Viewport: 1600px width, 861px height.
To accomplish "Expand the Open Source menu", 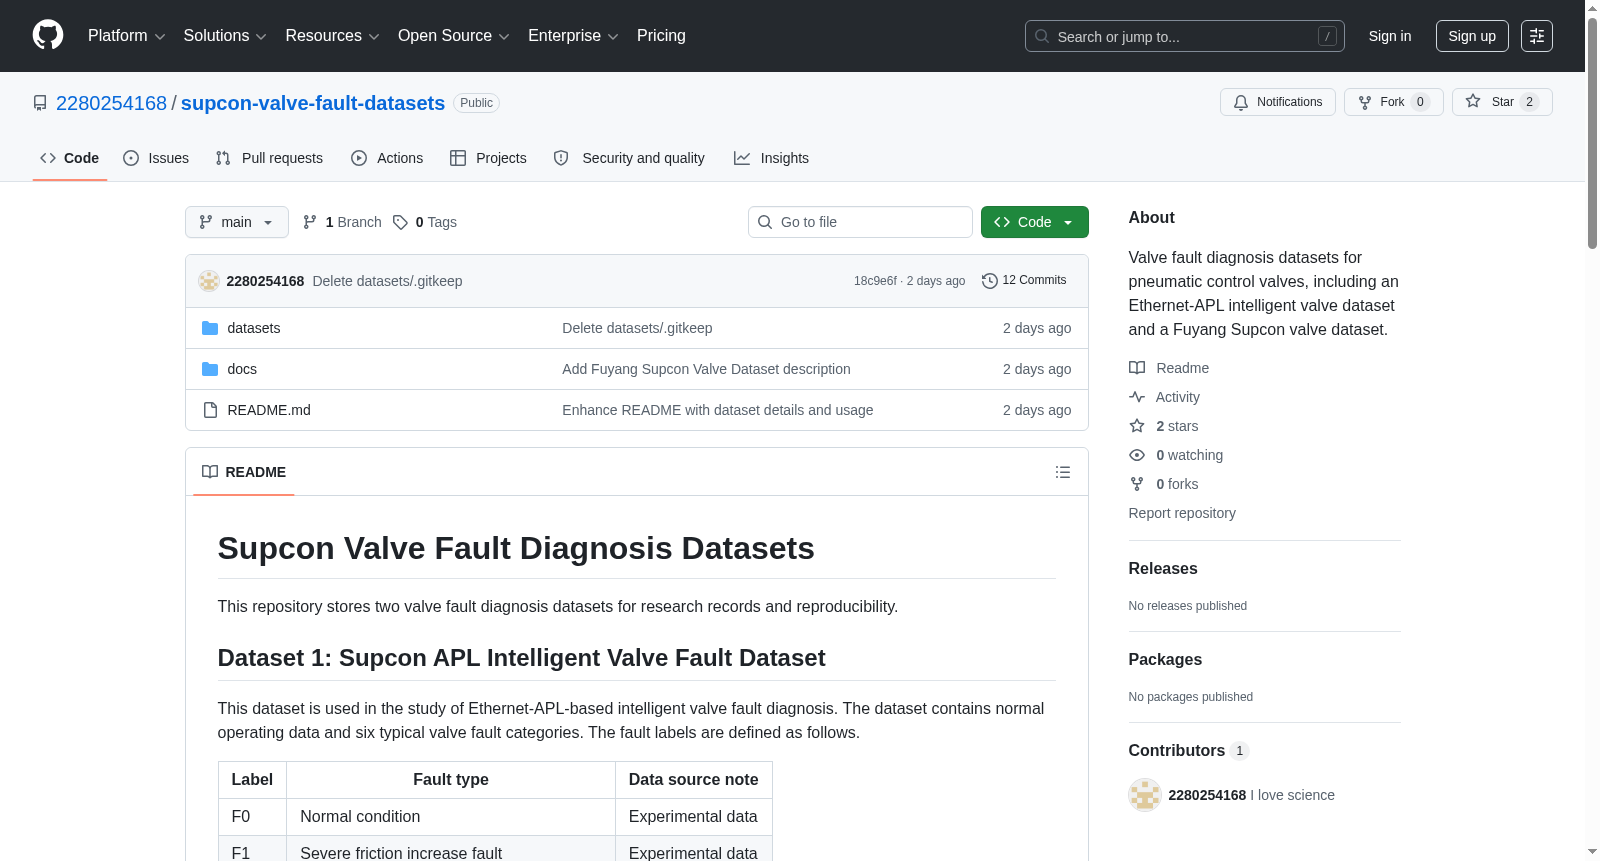I will [x=453, y=36].
